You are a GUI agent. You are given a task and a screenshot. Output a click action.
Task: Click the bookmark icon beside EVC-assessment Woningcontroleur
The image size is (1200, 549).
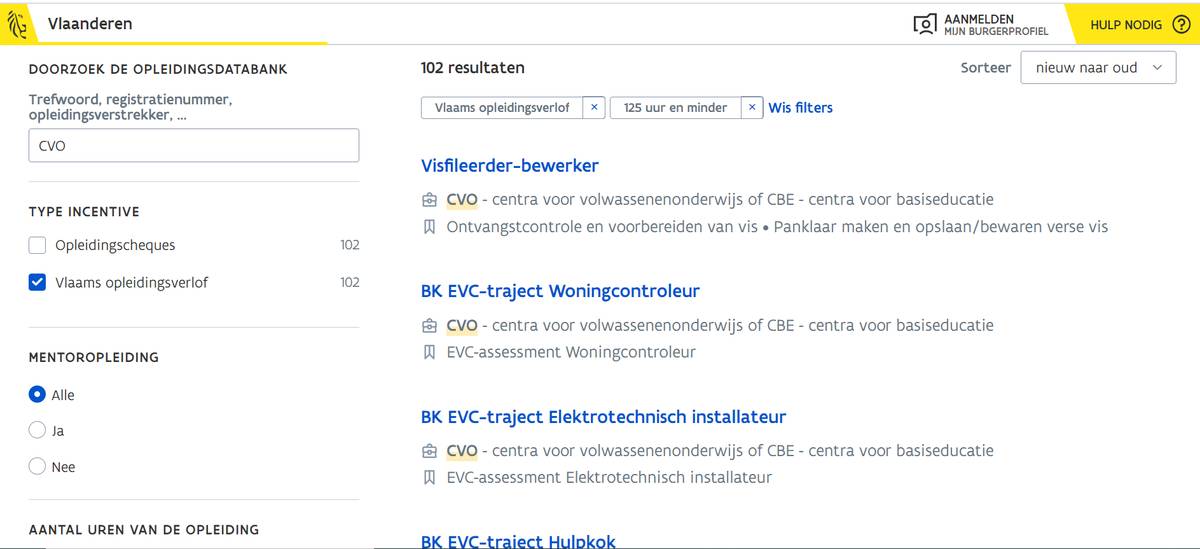(x=430, y=352)
